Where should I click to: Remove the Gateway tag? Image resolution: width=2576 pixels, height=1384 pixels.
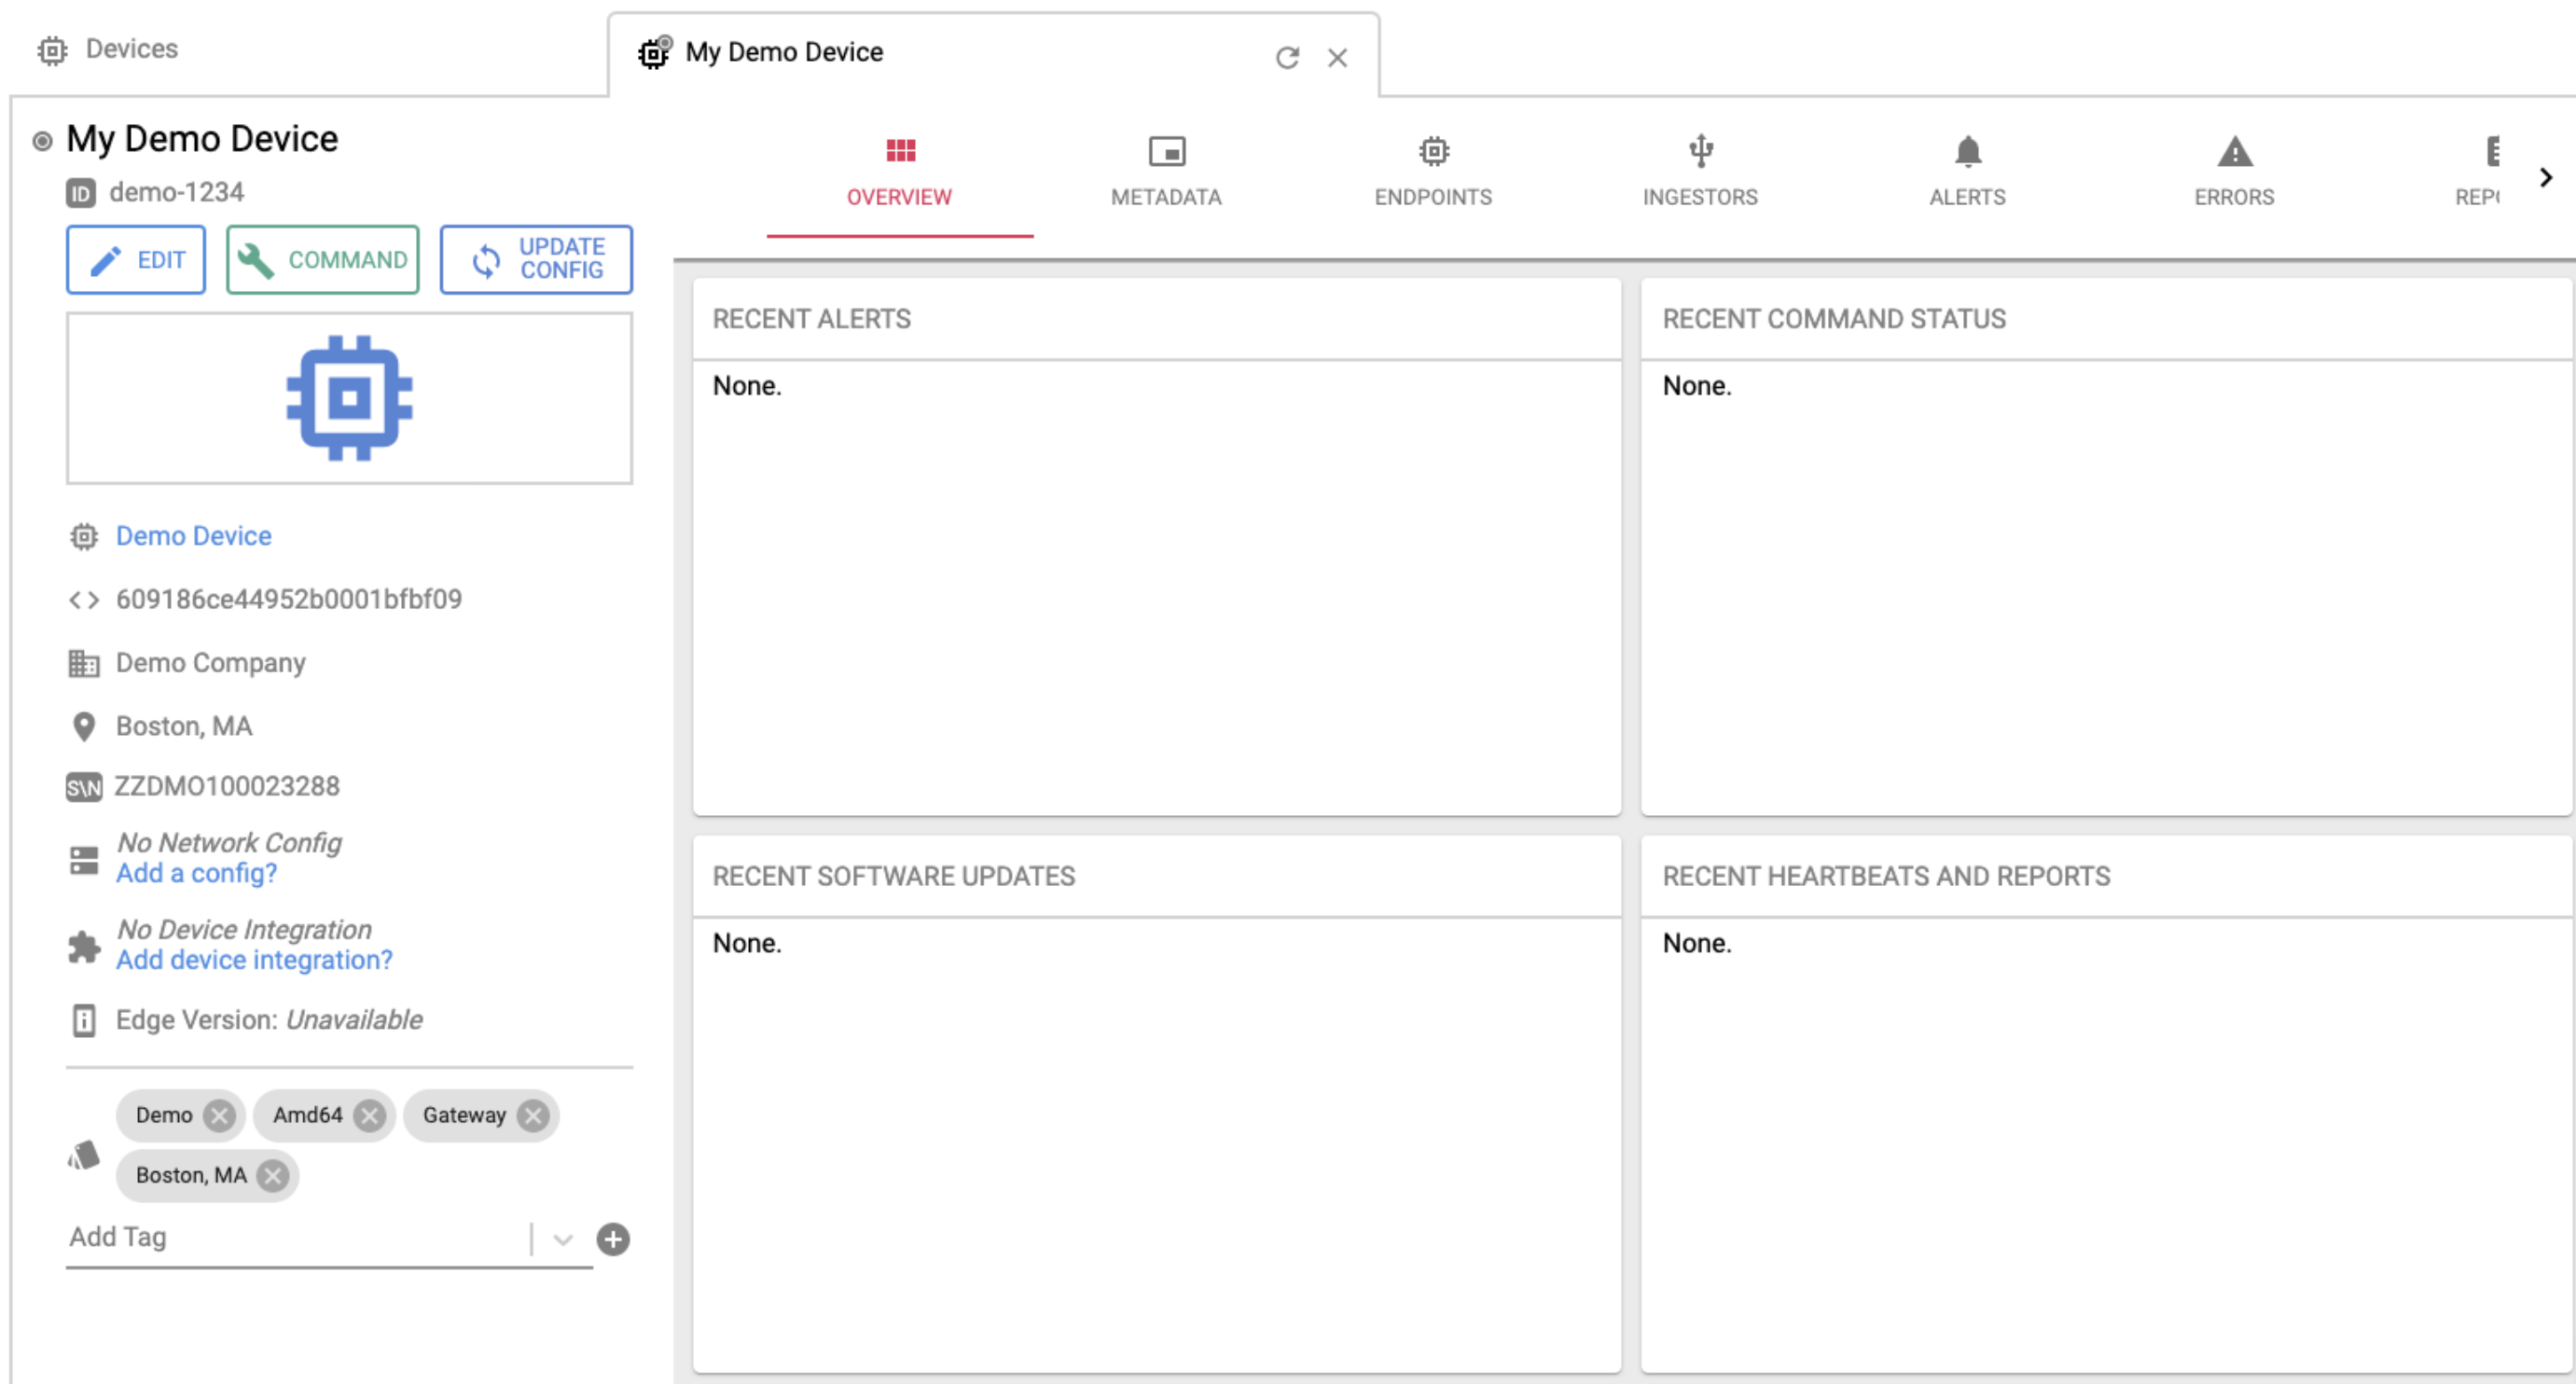coord(534,1115)
